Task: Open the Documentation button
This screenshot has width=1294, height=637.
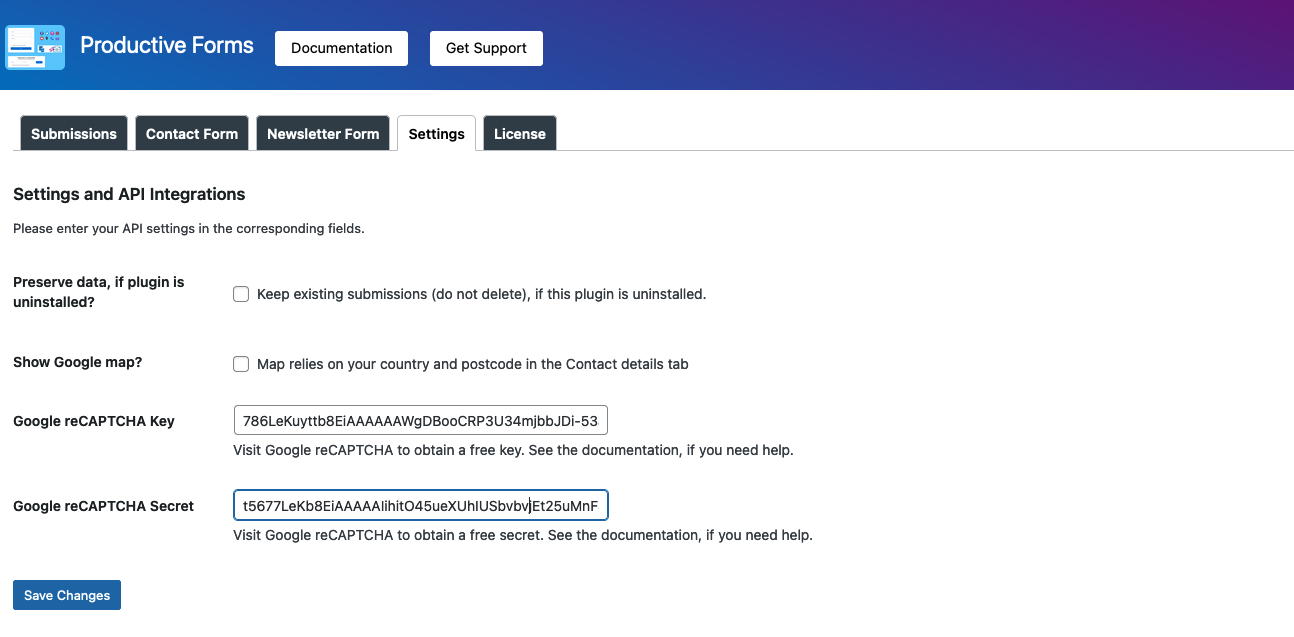Action: click(341, 48)
